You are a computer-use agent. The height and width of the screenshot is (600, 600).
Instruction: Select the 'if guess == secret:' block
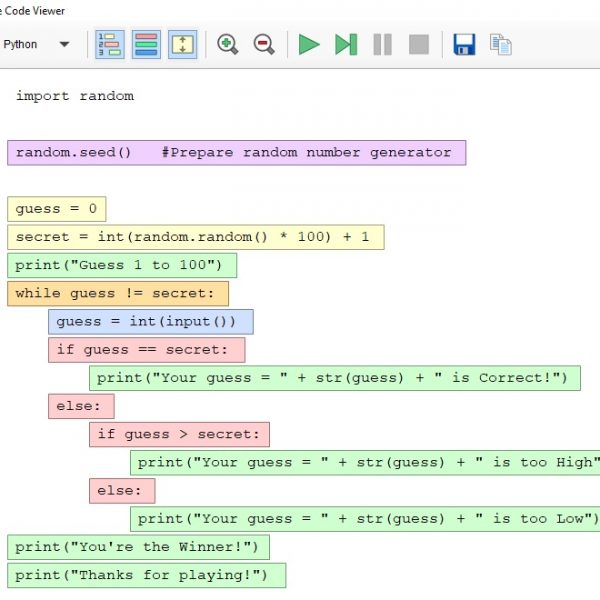[146, 349]
